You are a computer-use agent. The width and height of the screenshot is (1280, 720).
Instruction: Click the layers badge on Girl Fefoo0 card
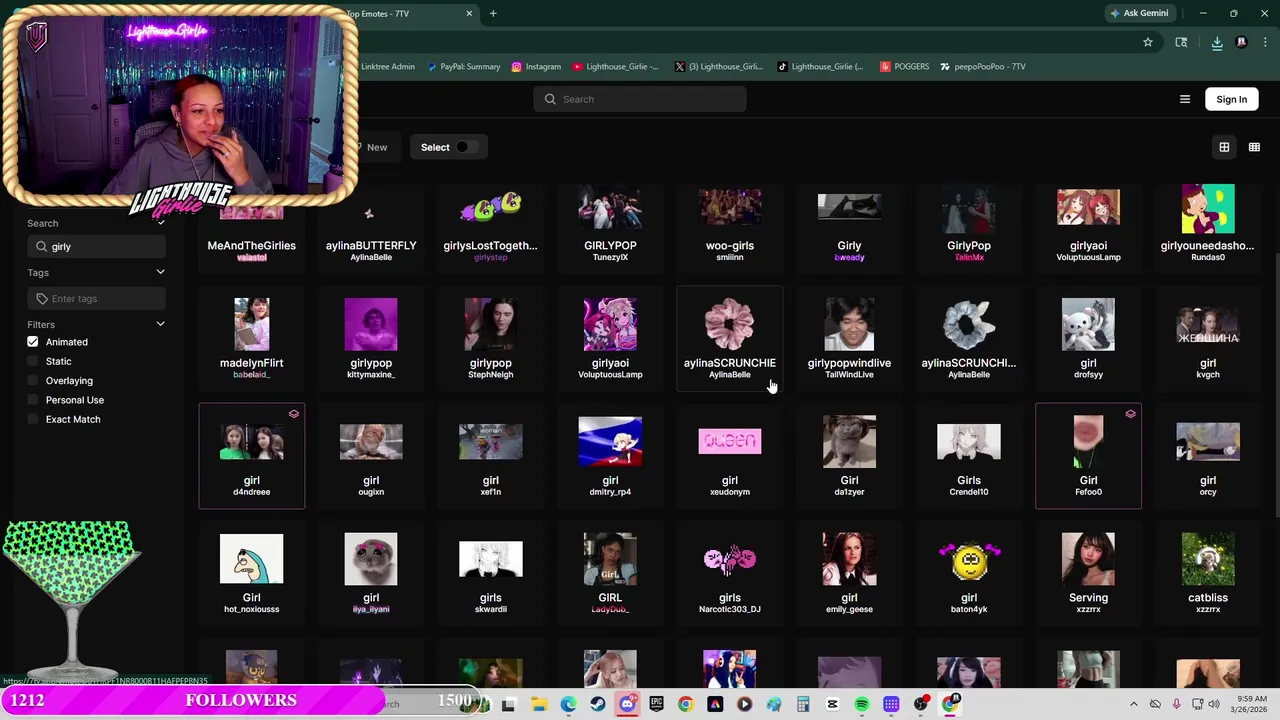[x=1130, y=414]
